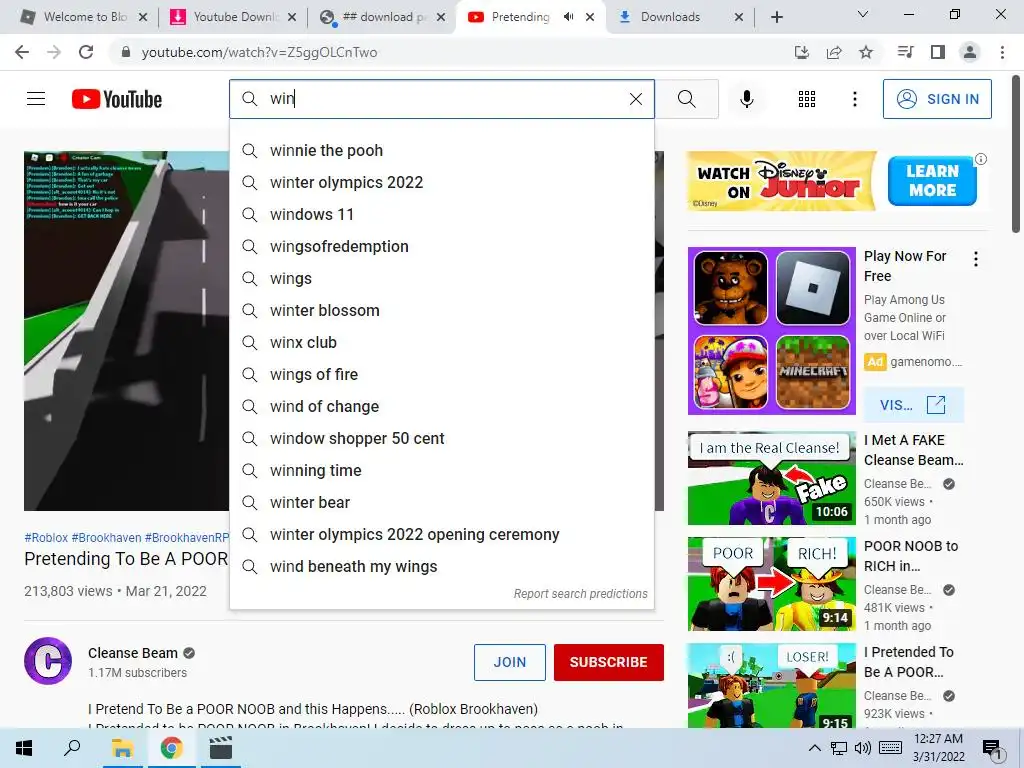Screen dimensions: 1024x768
Task: Open options for Play Now For Free ad
Action: tap(976, 259)
